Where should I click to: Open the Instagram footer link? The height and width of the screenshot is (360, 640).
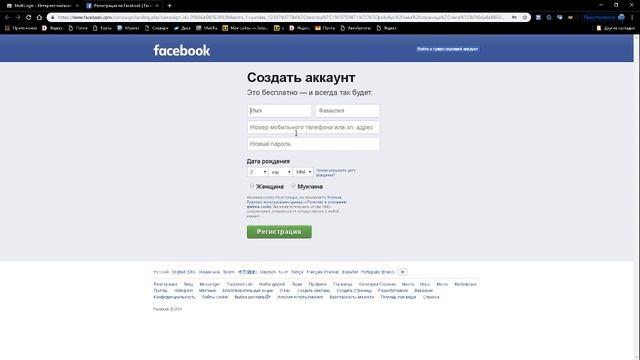click(183, 291)
